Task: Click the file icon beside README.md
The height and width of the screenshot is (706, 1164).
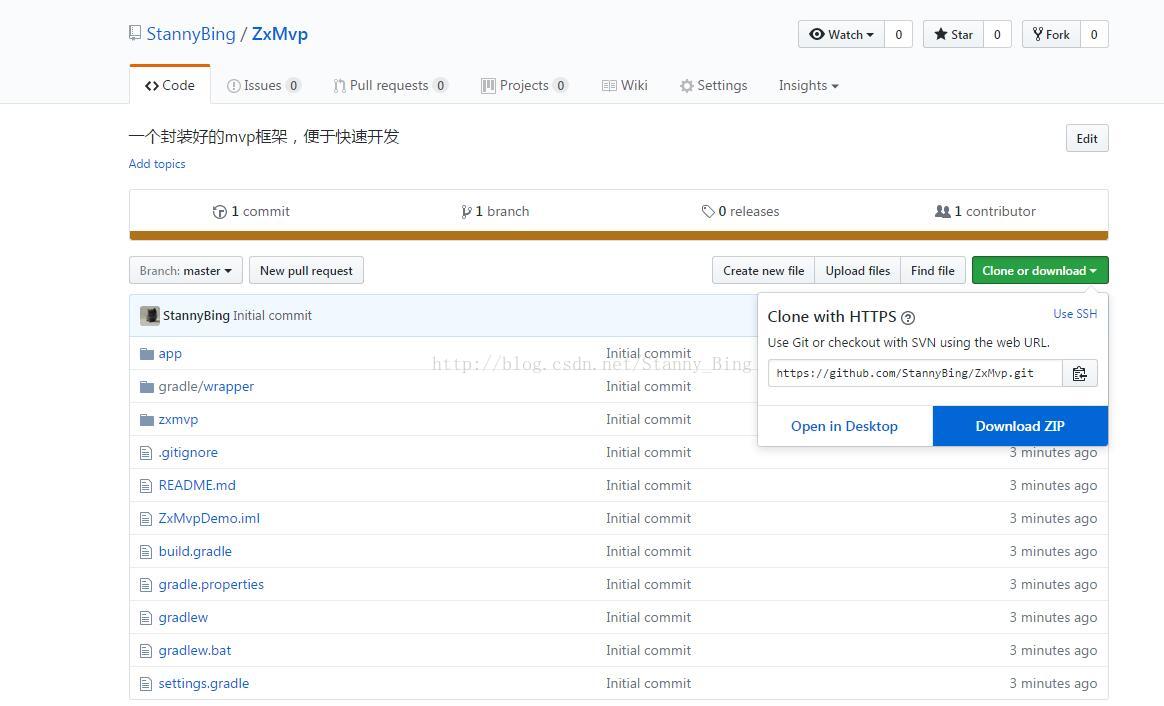Action: [x=146, y=486]
